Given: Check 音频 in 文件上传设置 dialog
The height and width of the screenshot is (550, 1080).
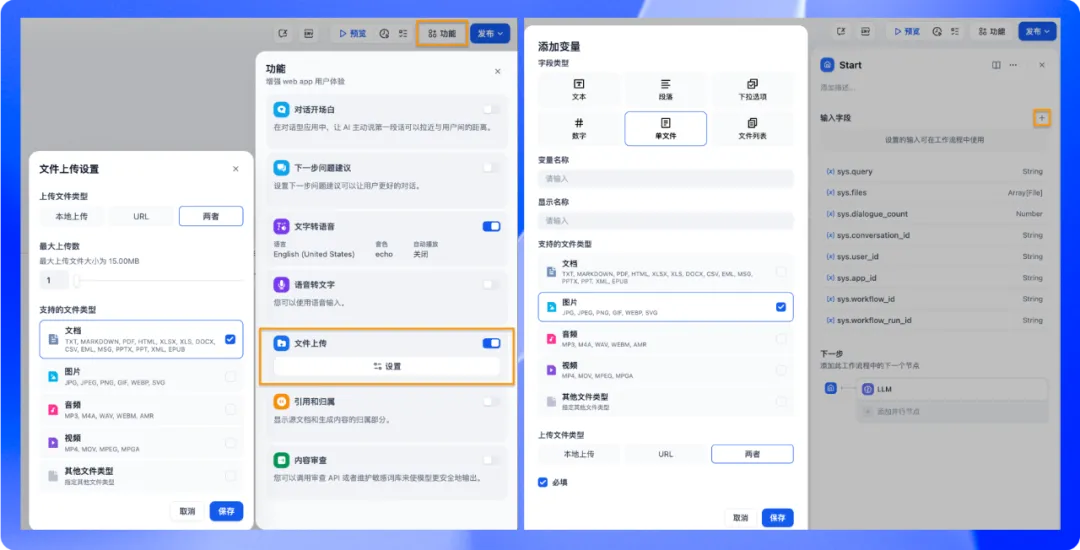Looking at the screenshot, I should click(x=230, y=410).
